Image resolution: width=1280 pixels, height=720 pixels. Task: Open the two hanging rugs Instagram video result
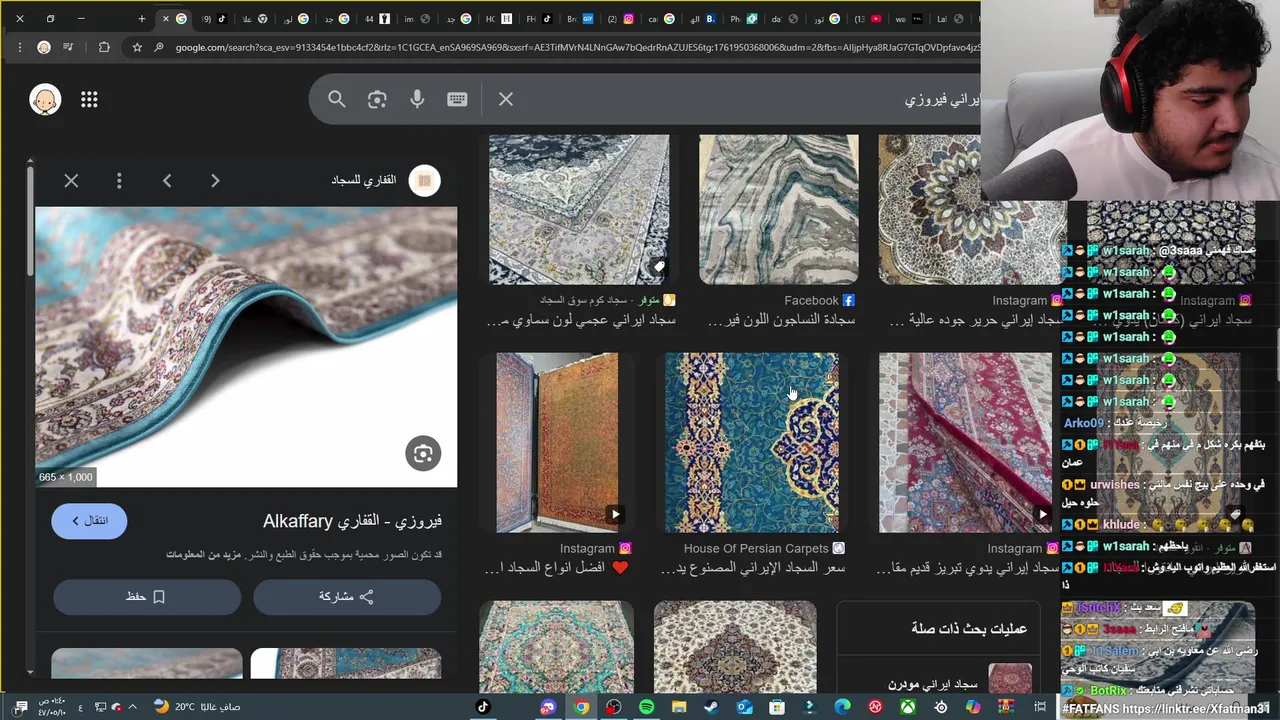click(x=557, y=442)
